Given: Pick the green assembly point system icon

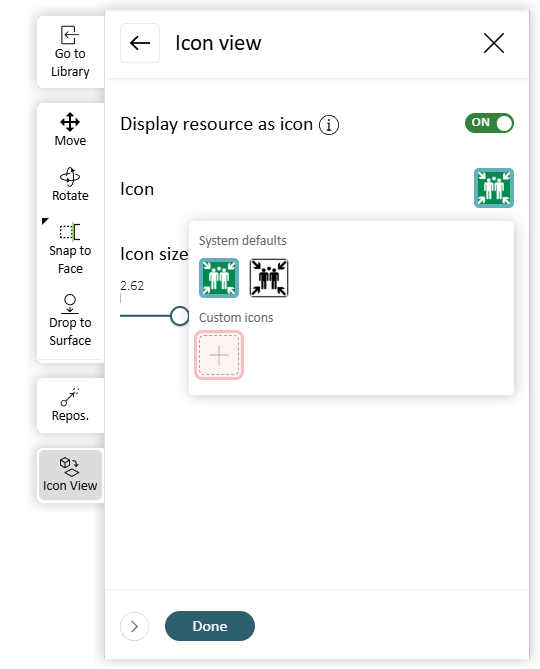Looking at the screenshot, I should click(219, 278).
